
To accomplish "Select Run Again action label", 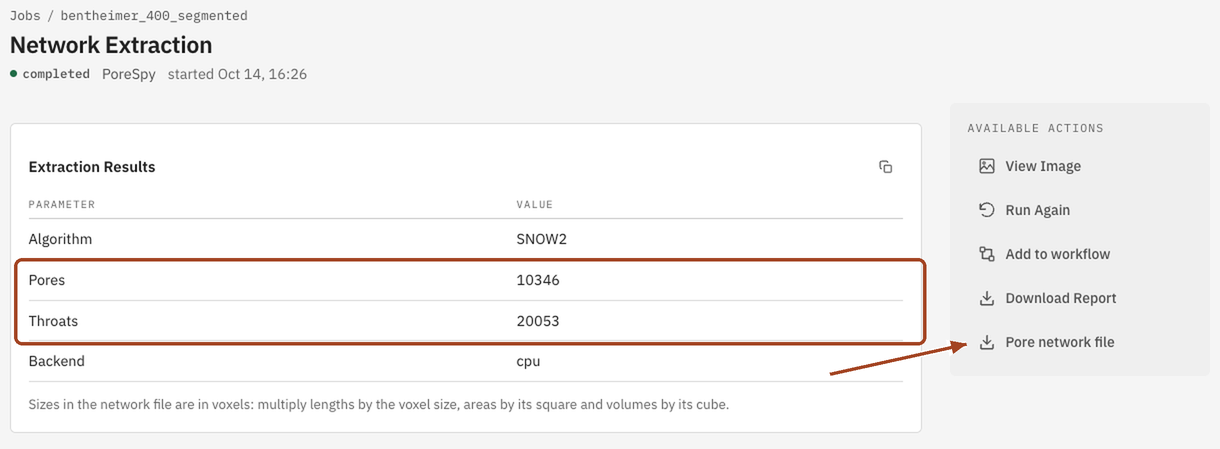I will point(1037,210).
